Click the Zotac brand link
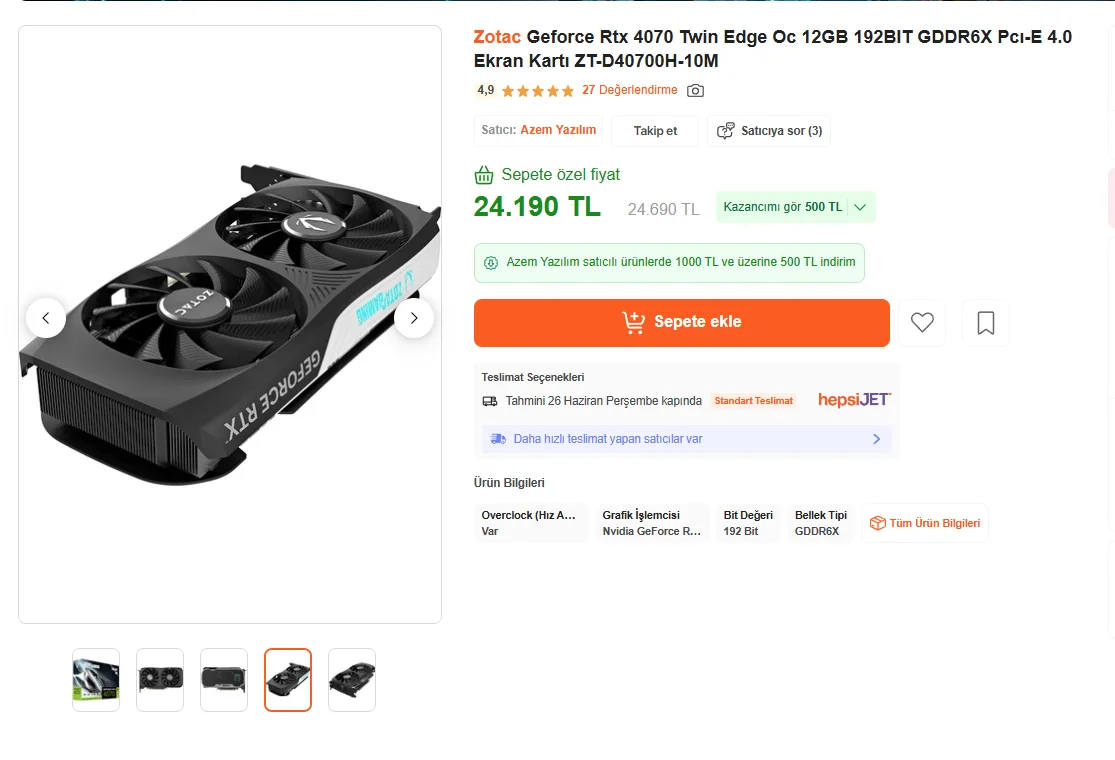Viewport: 1115px width, 760px height. click(x=497, y=37)
